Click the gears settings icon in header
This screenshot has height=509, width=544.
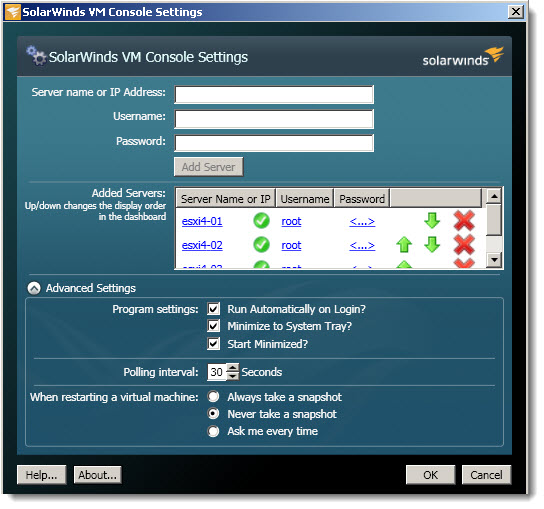pos(36,56)
